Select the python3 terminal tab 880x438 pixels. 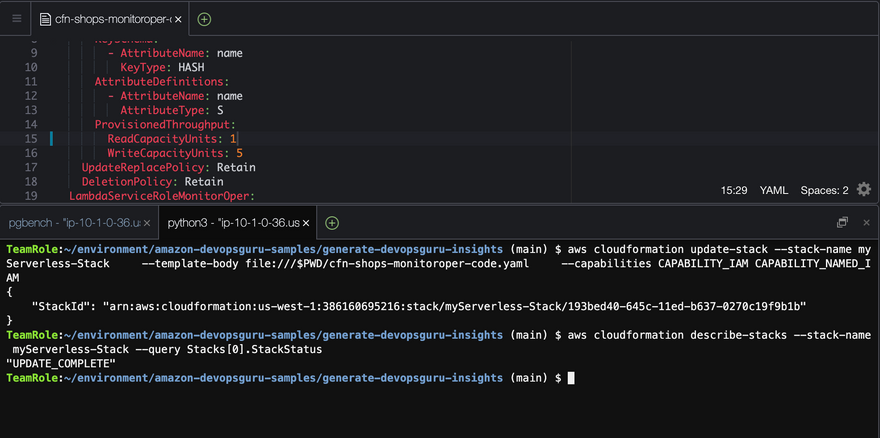click(x=233, y=223)
